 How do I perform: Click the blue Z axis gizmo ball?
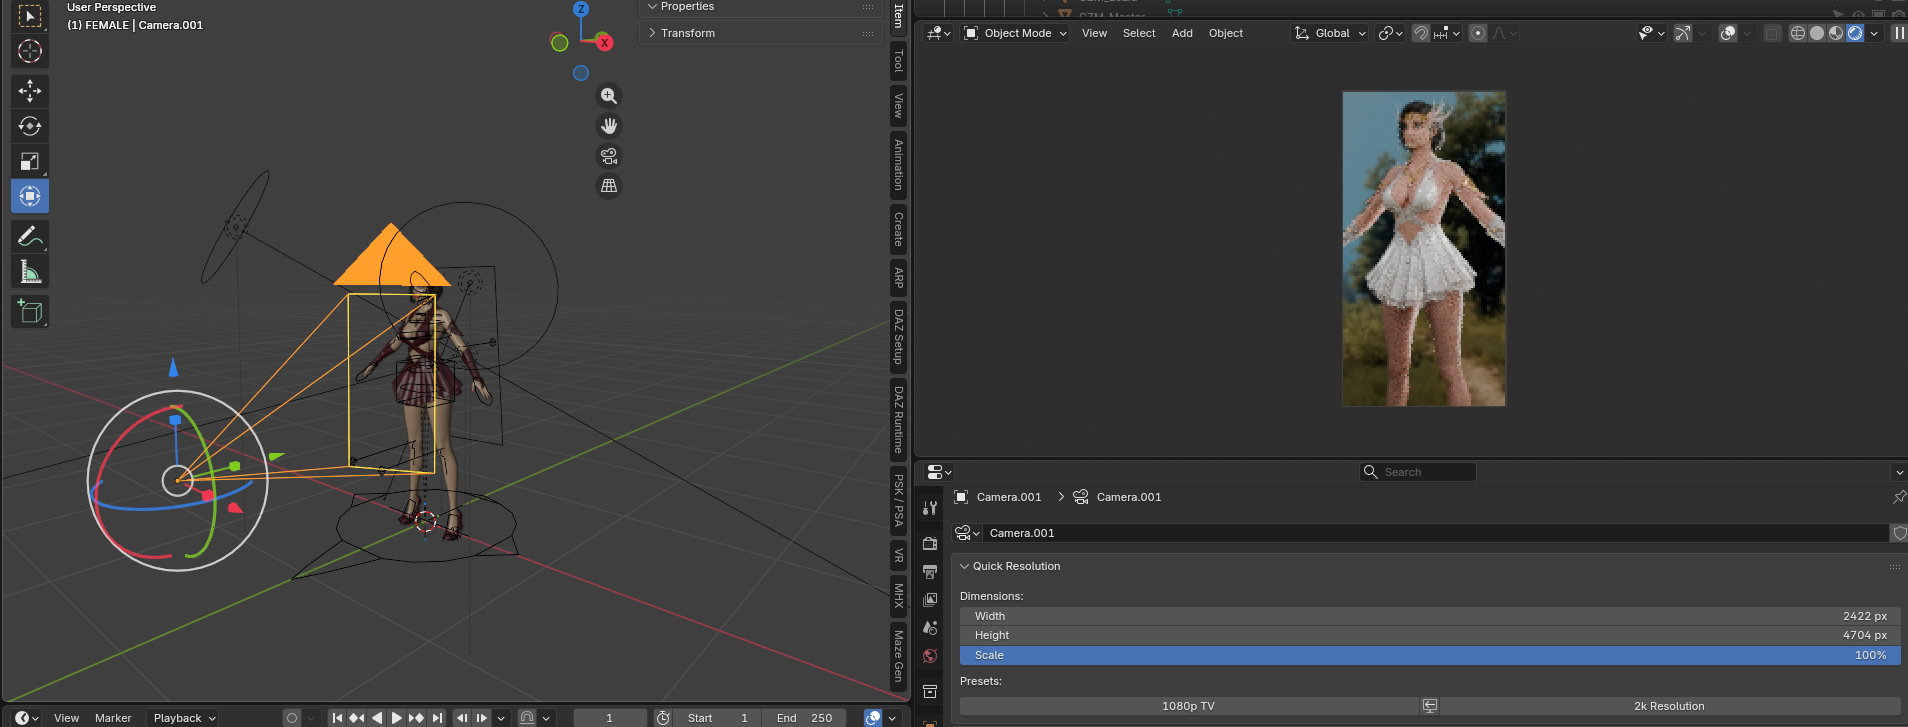581,9
